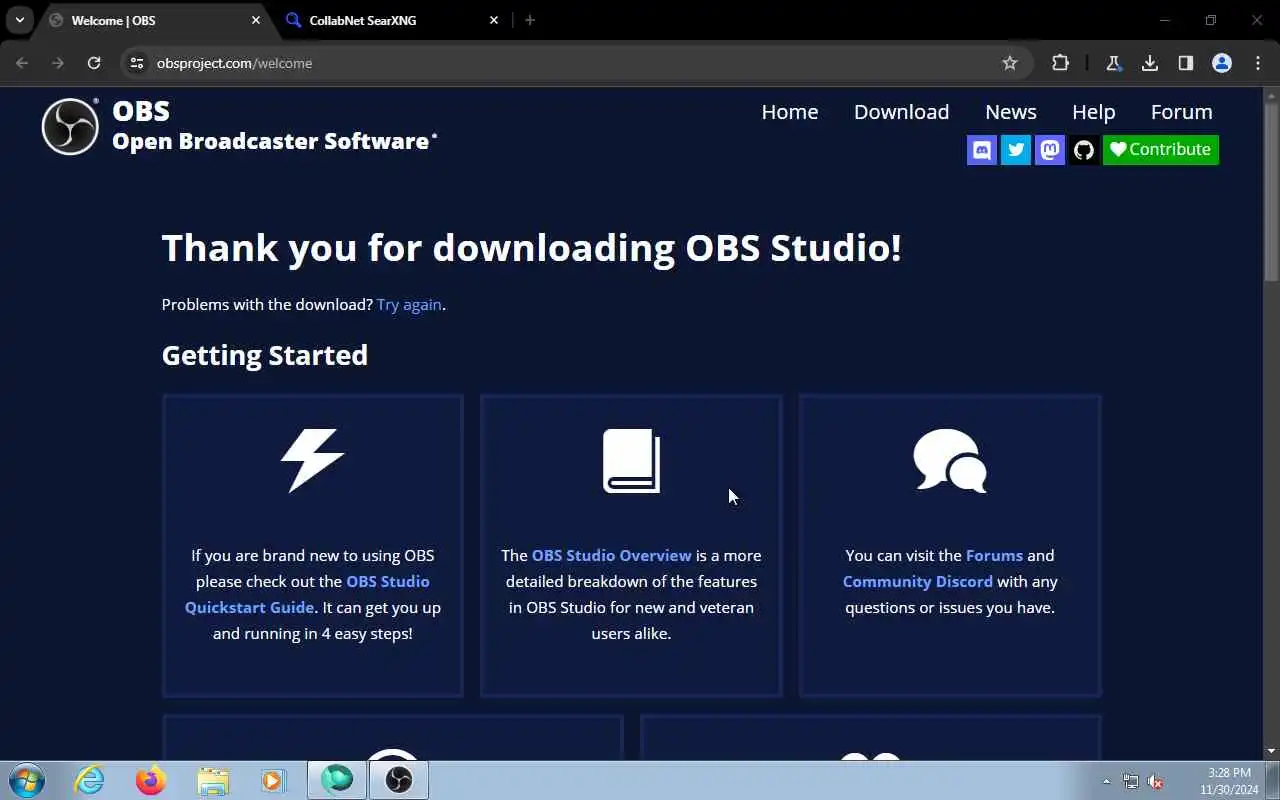Go back to the previous page

point(22,63)
